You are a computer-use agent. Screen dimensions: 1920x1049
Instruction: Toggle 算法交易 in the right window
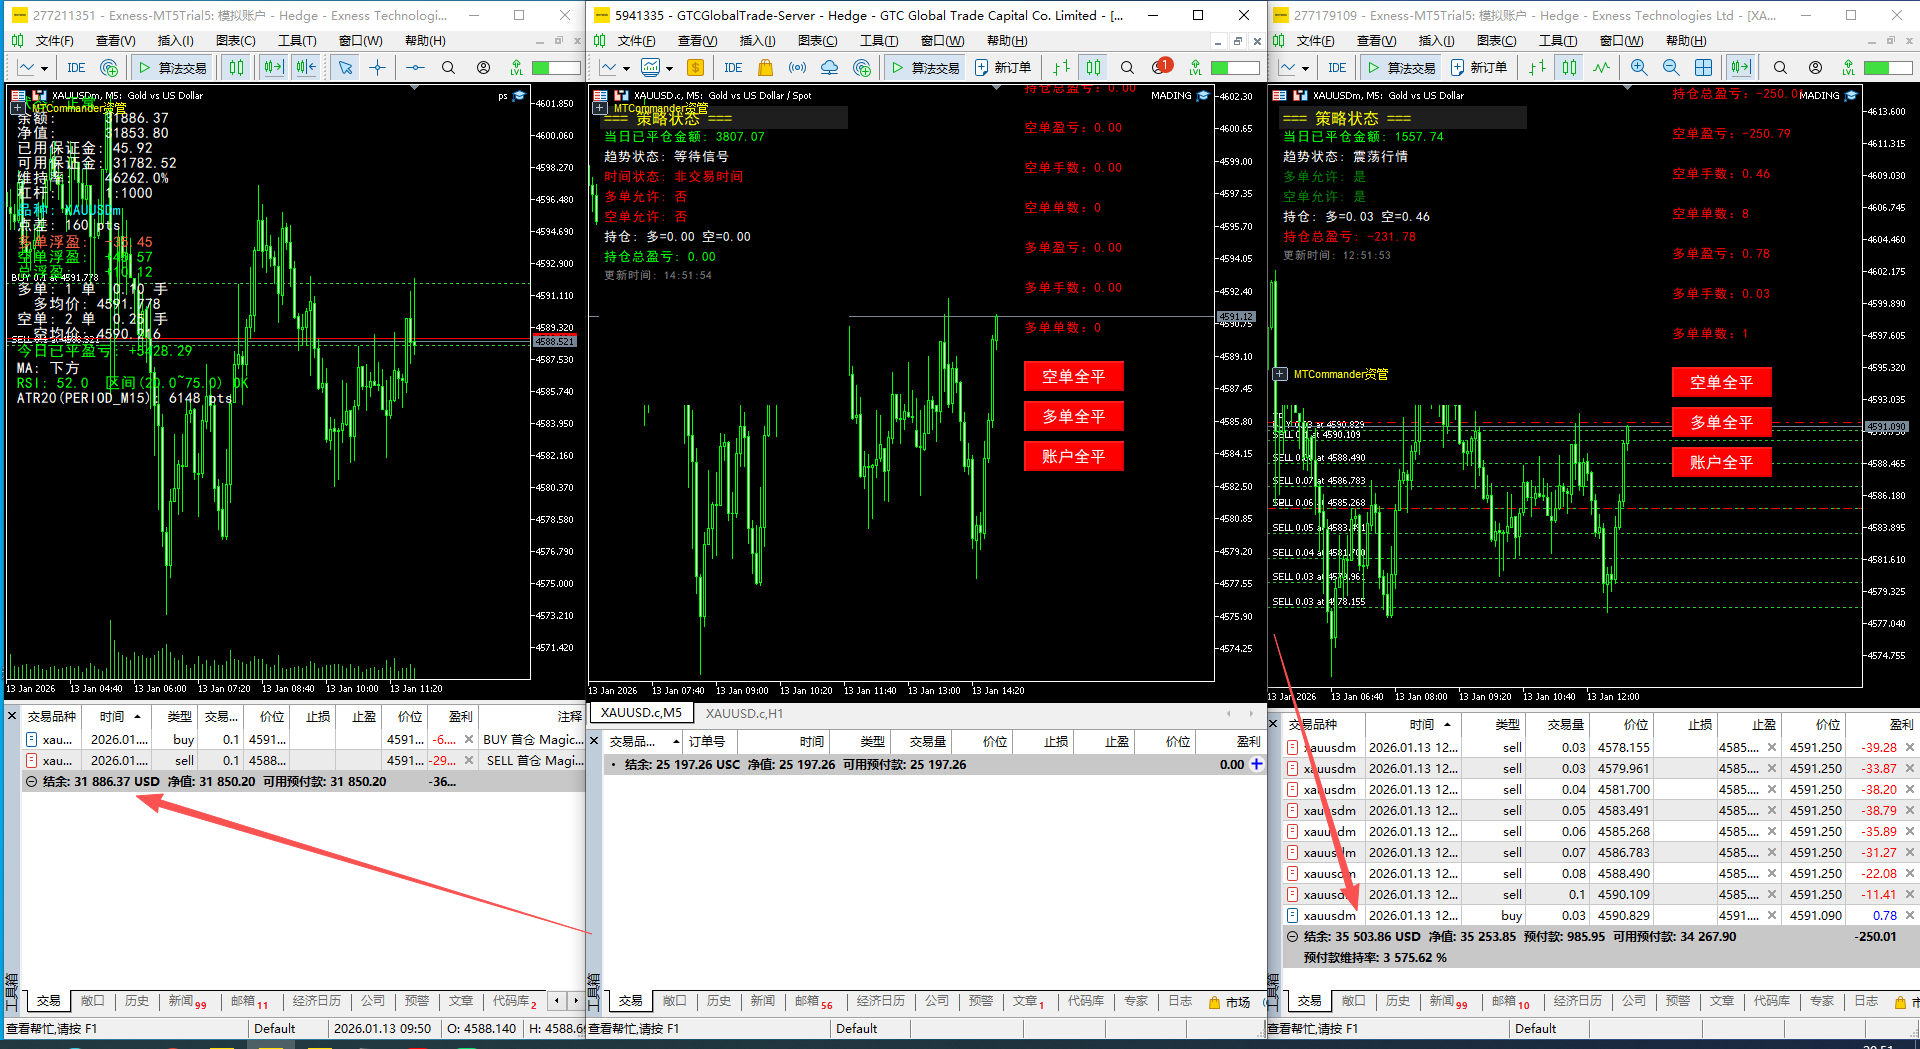1401,68
